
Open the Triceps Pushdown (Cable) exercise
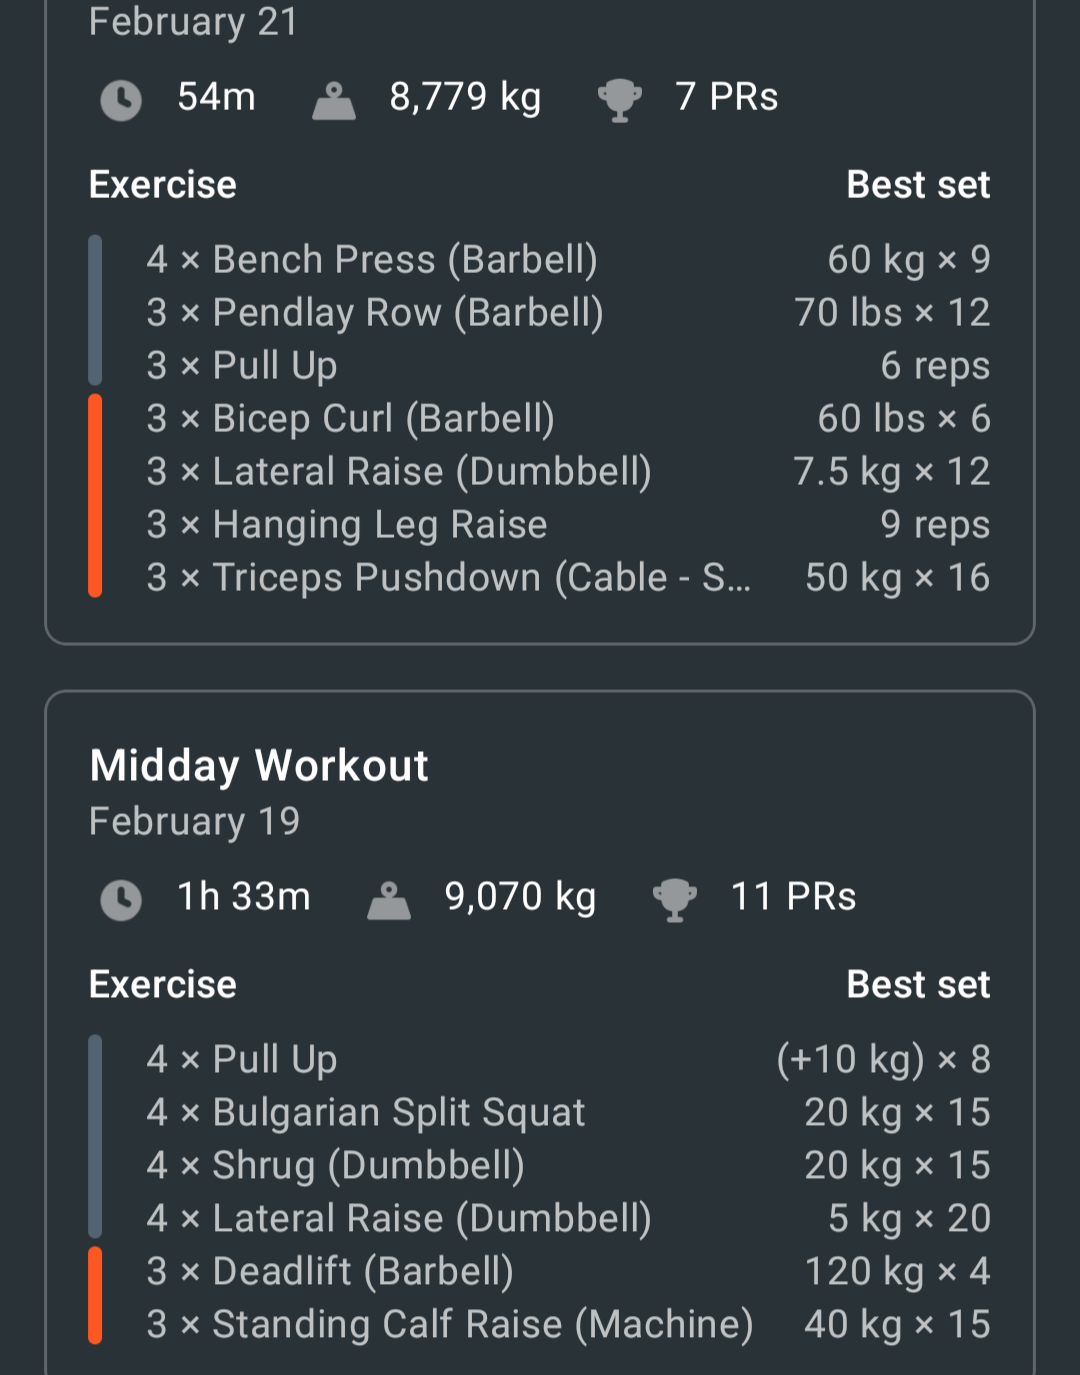click(x=448, y=578)
